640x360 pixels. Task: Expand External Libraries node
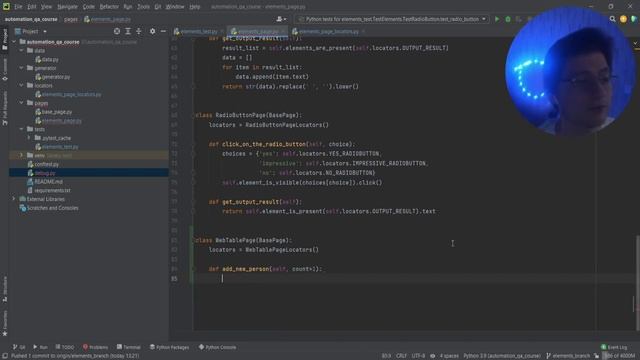pyautogui.click(x=14, y=199)
